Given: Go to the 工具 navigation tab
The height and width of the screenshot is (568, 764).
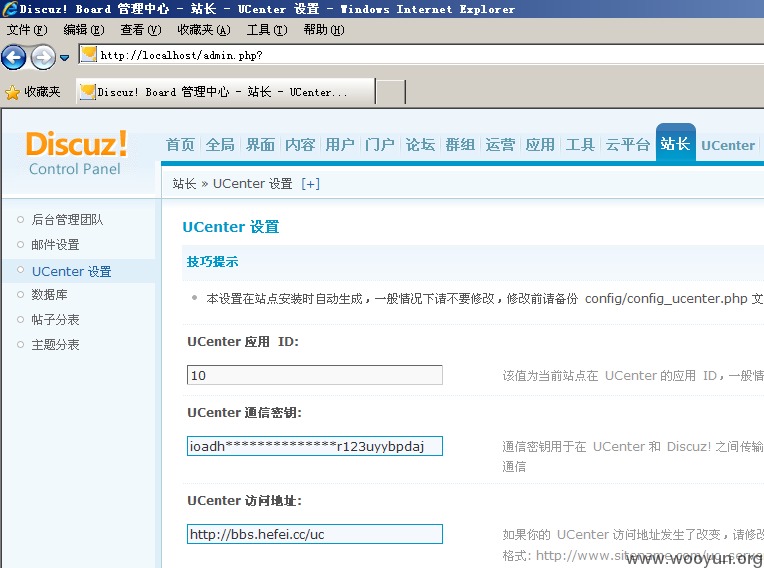Looking at the screenshot, I should click(x=580, y=145).
